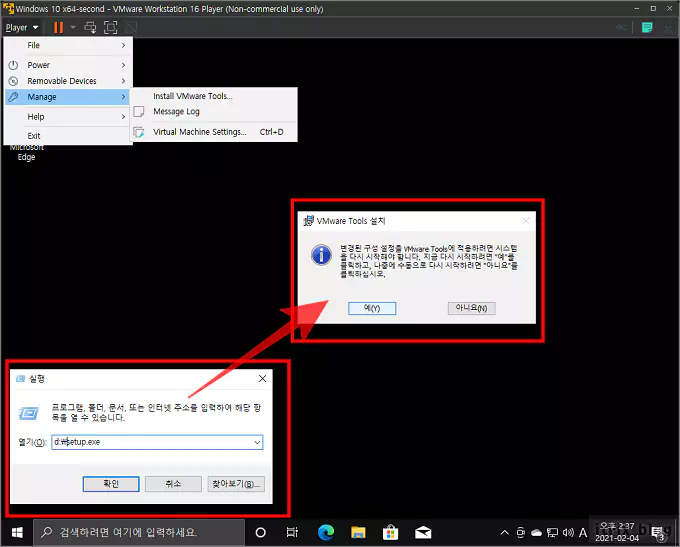The width and height of the screenshot is (680, 547).
Task: Toggle Unity mode icon in toolbar
Action: tap(131, 28)
